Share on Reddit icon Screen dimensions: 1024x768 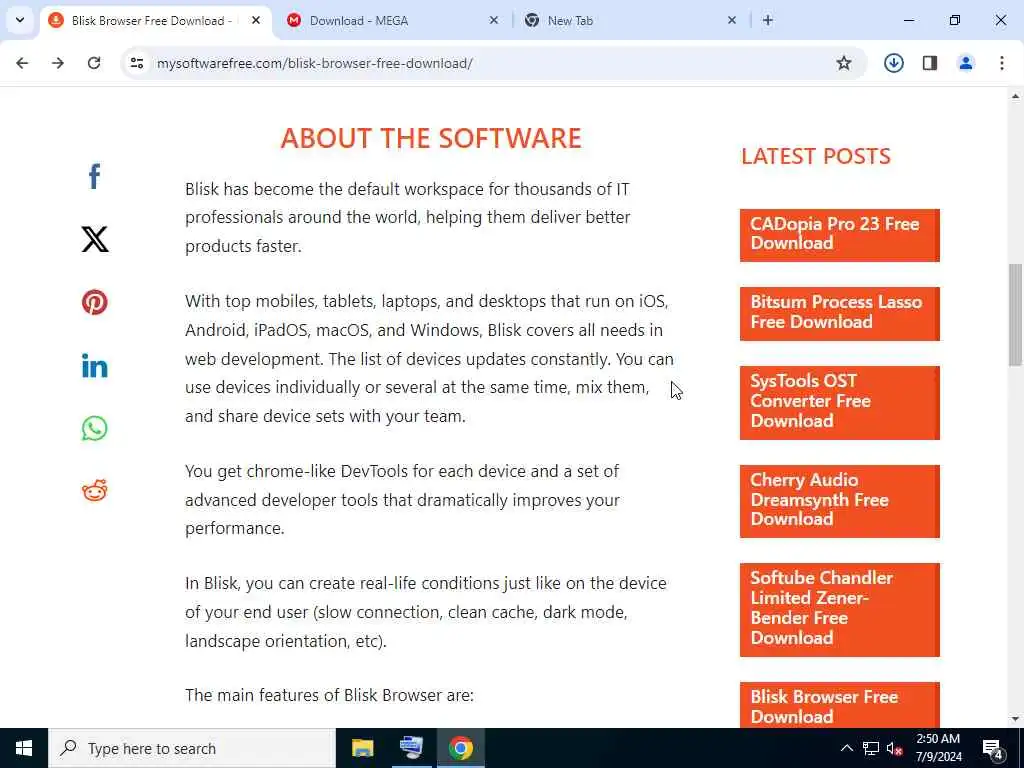pyautogui.click(x=95, y=490)
